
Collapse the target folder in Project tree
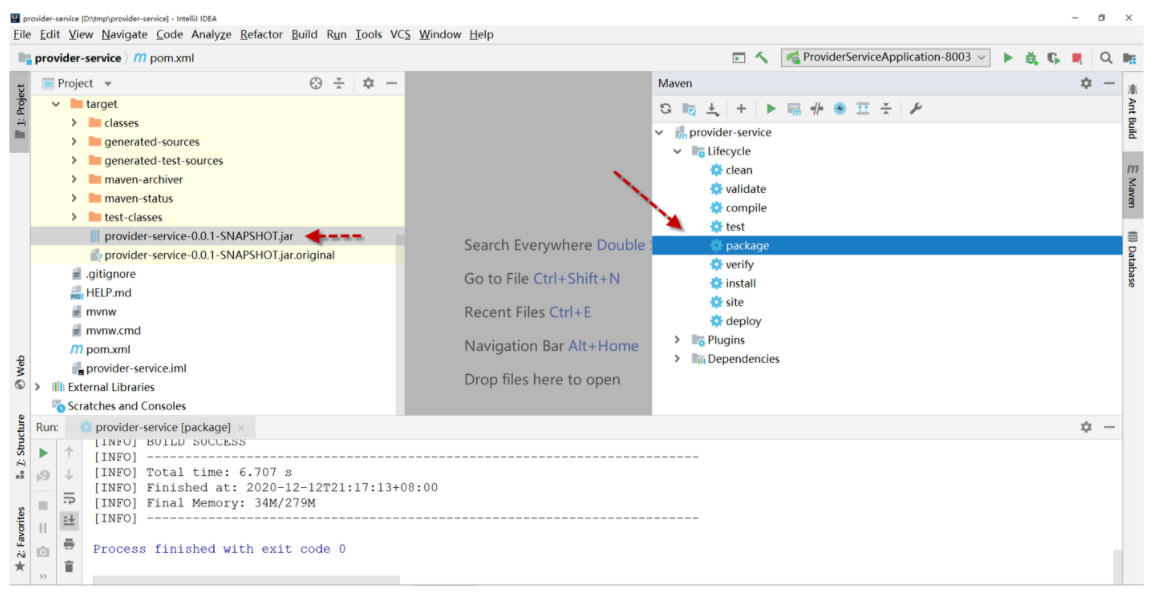click(x=56, y=105)
